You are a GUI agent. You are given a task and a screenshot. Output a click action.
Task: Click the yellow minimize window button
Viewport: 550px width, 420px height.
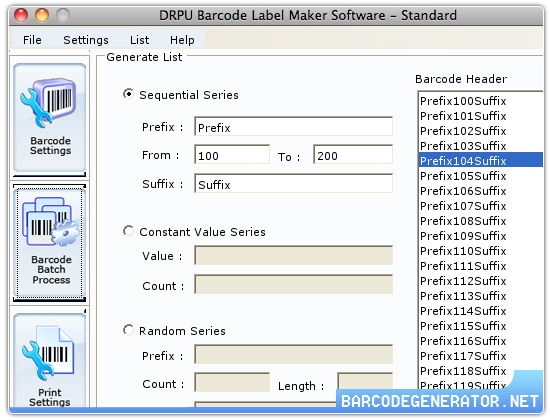[x=42, y=15]
